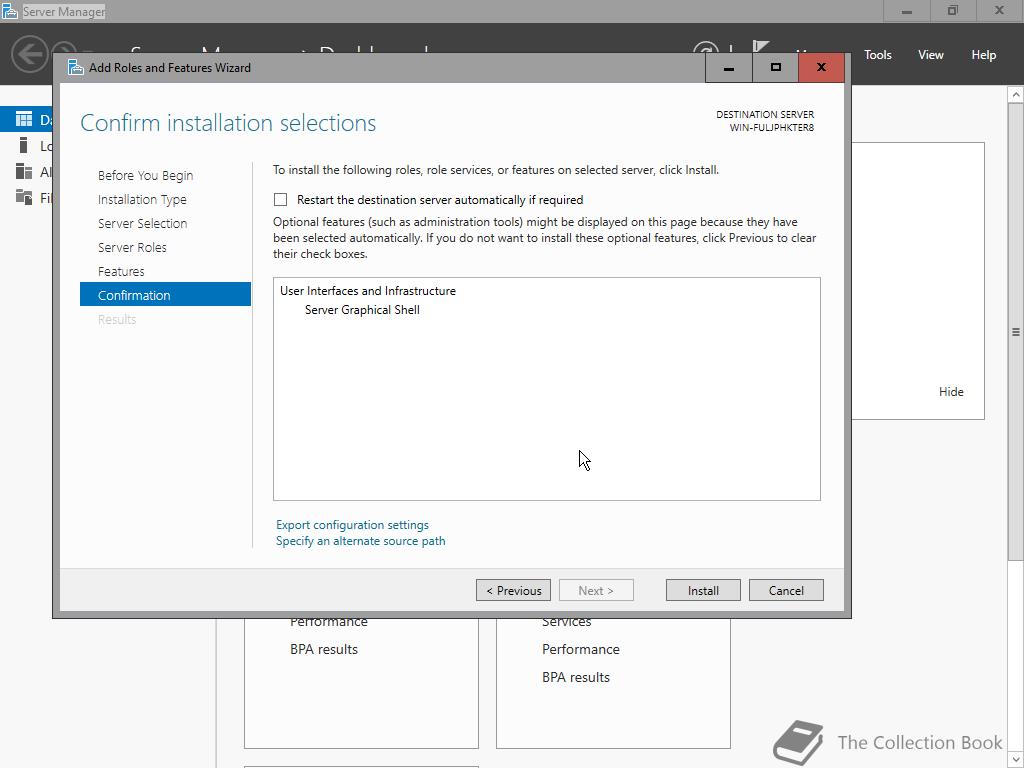Screen dimensions: 1024x768
Task: Open the Help menu in Server Manager
Action: (x=984, y=55)
